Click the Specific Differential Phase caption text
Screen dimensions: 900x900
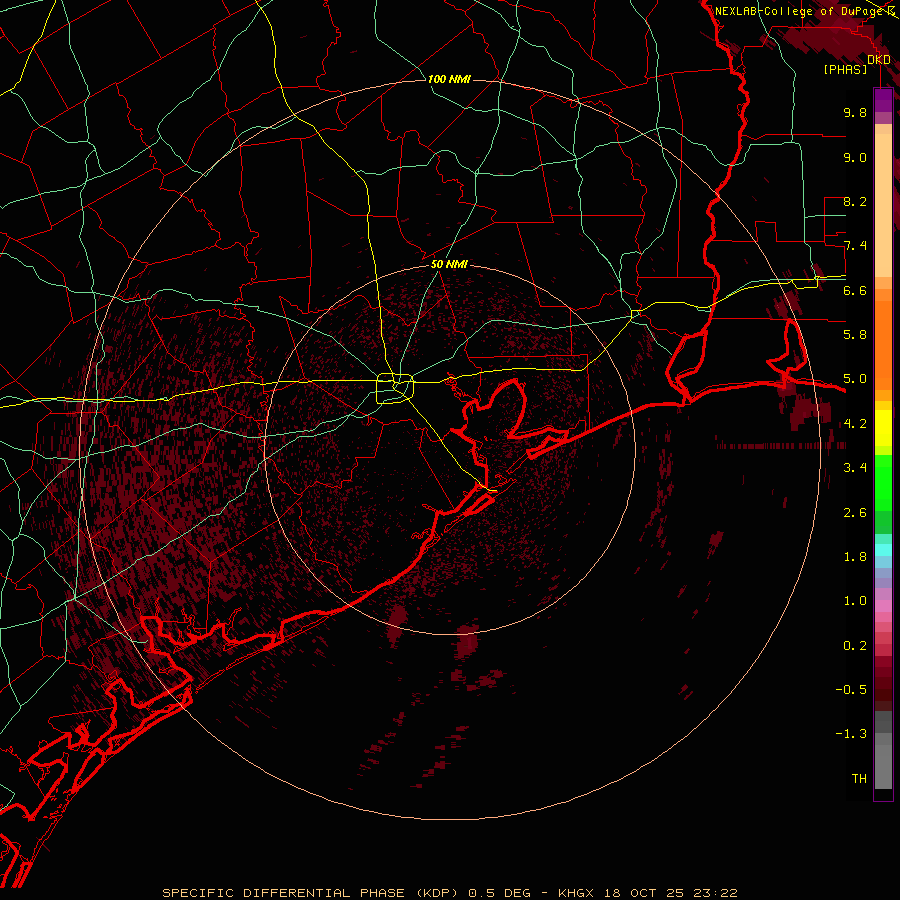click(x=450, y=893)
